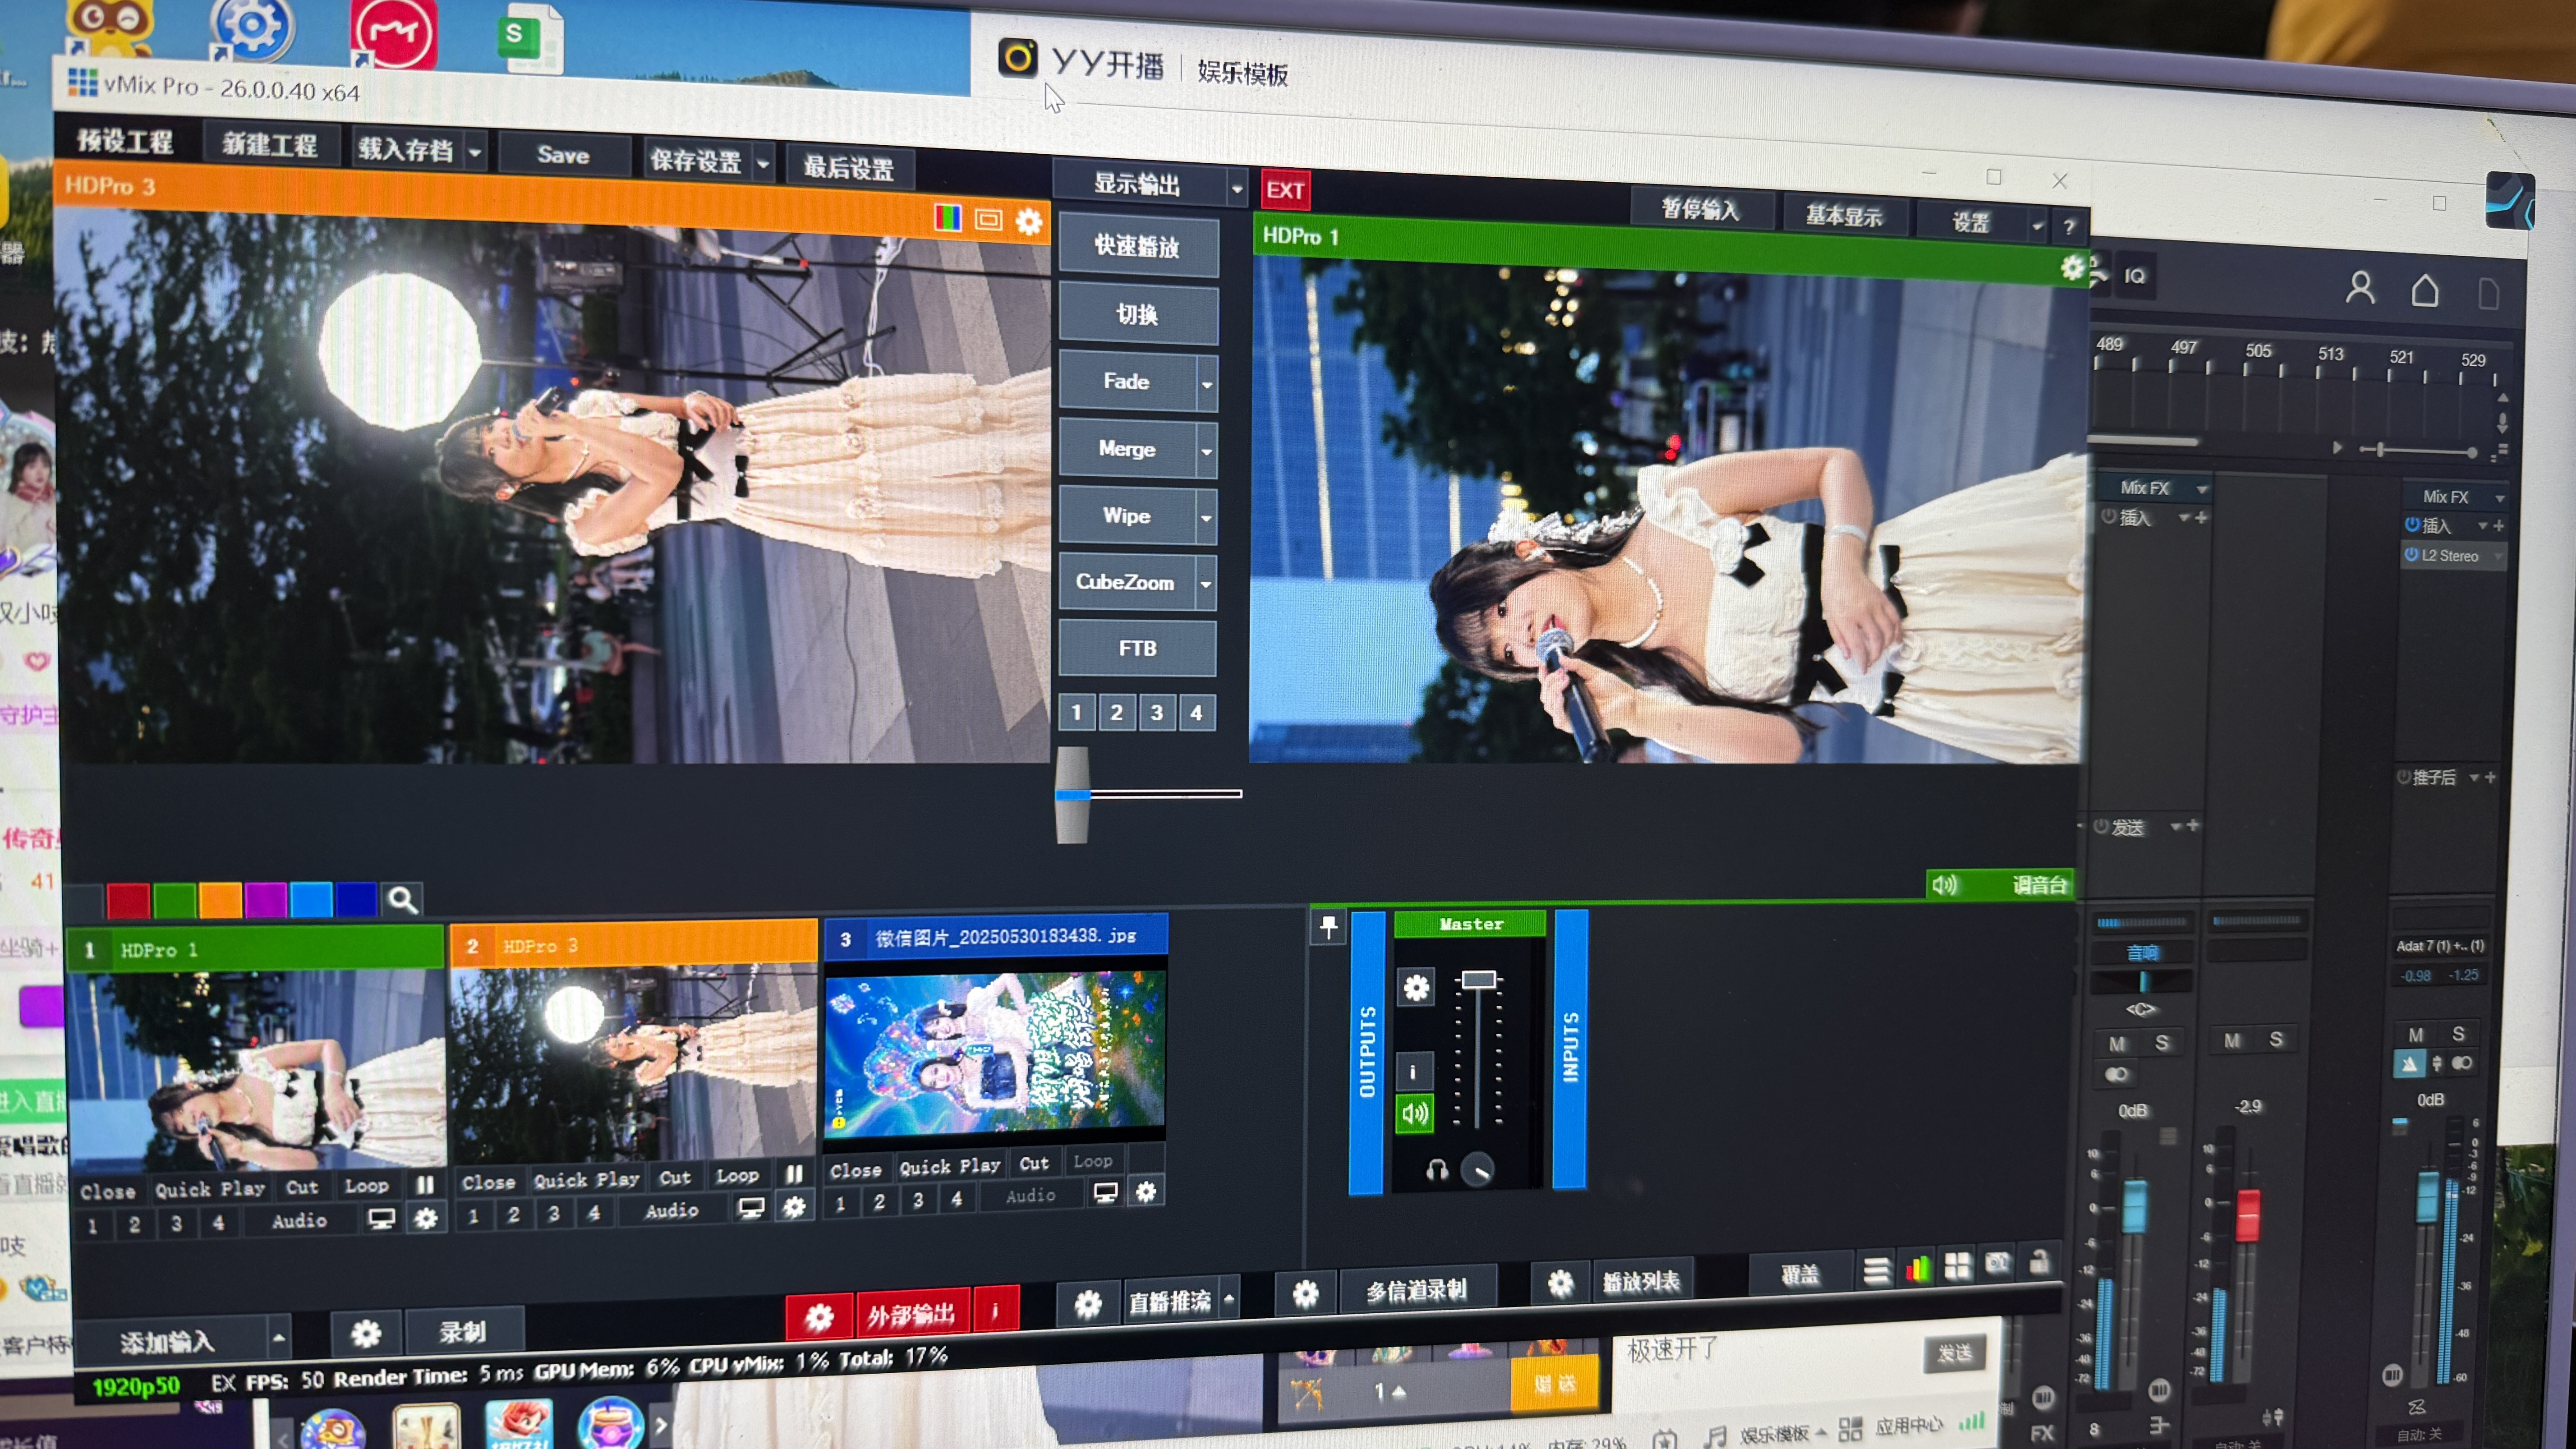Screen dimensions: 2576x1449
Task: Click the snapshot camera icon in bottom bar
Action: 1997,1263
